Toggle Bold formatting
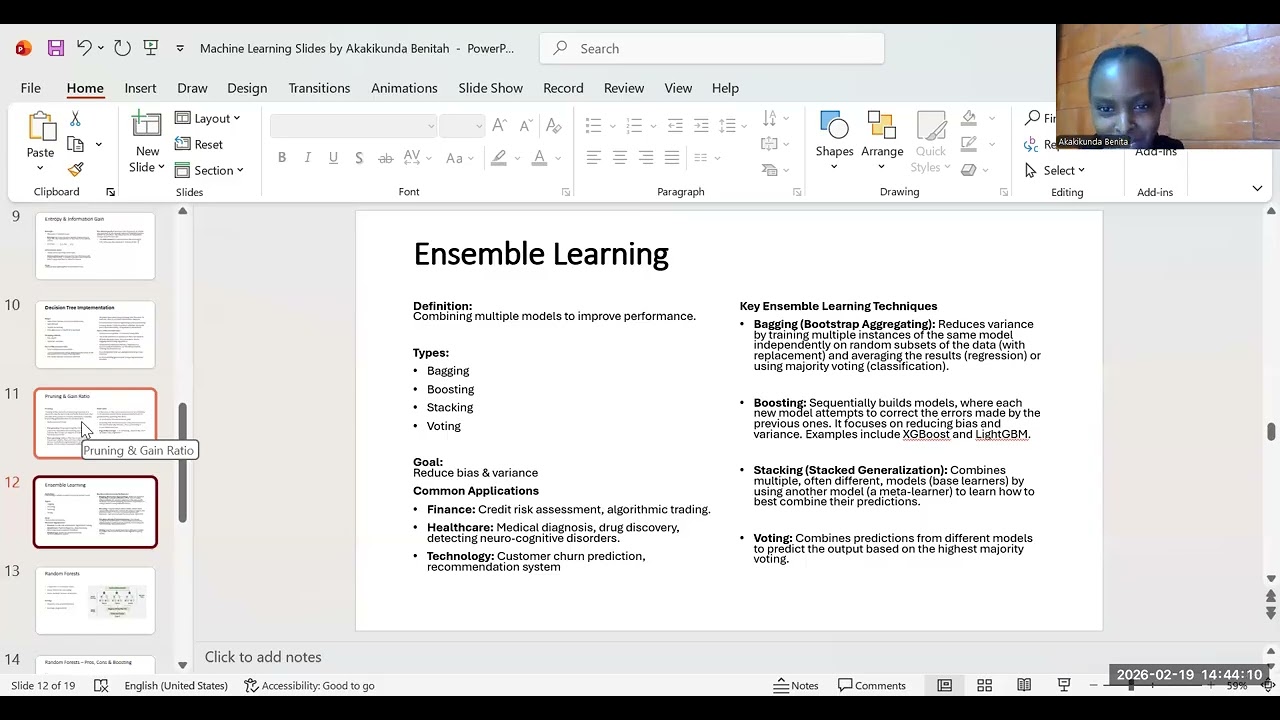The height and width of the screenshot is (720, 1280). tap(282, 157)
